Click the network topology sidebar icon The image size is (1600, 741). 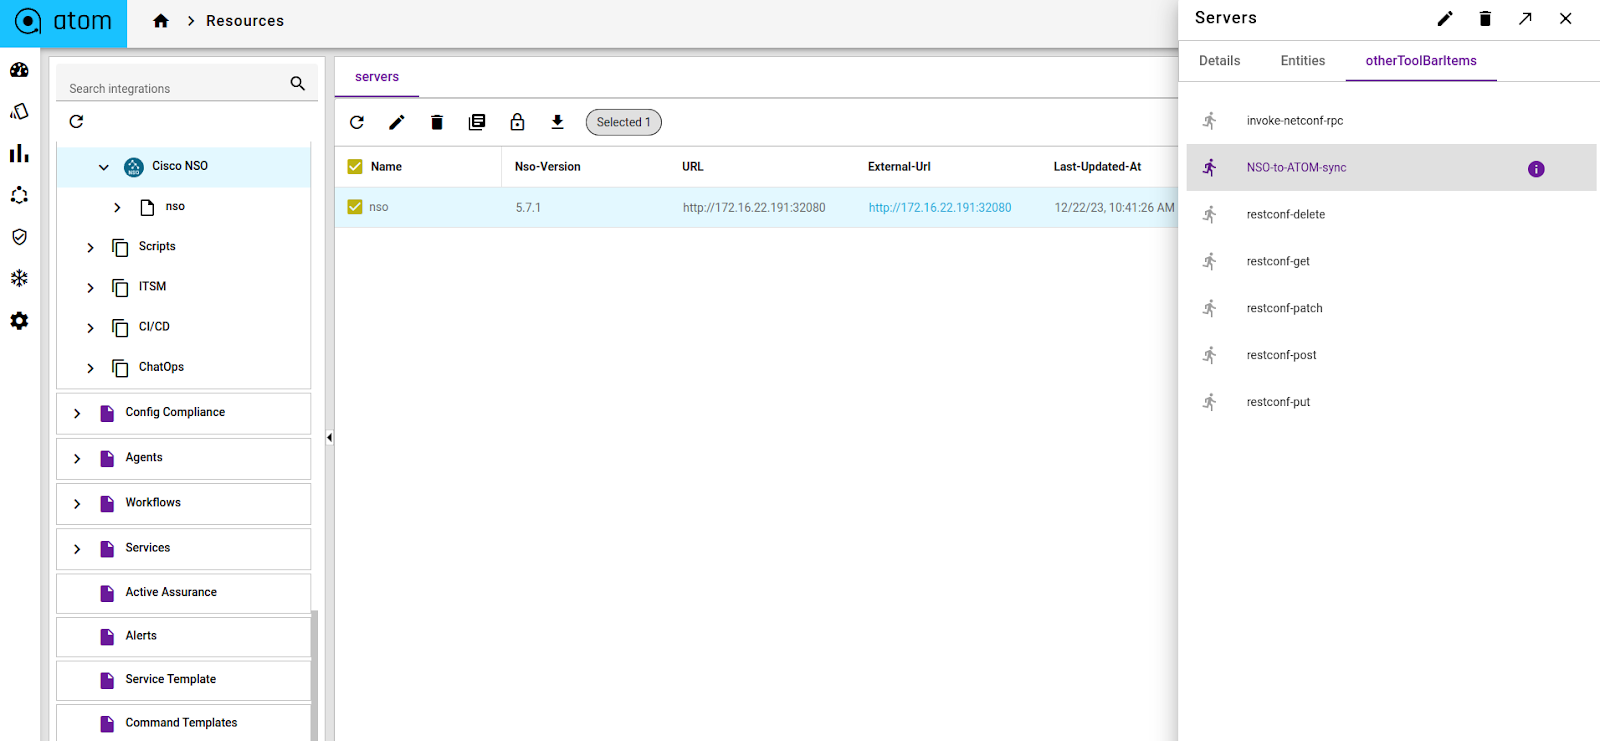click(x=19, y=195)
